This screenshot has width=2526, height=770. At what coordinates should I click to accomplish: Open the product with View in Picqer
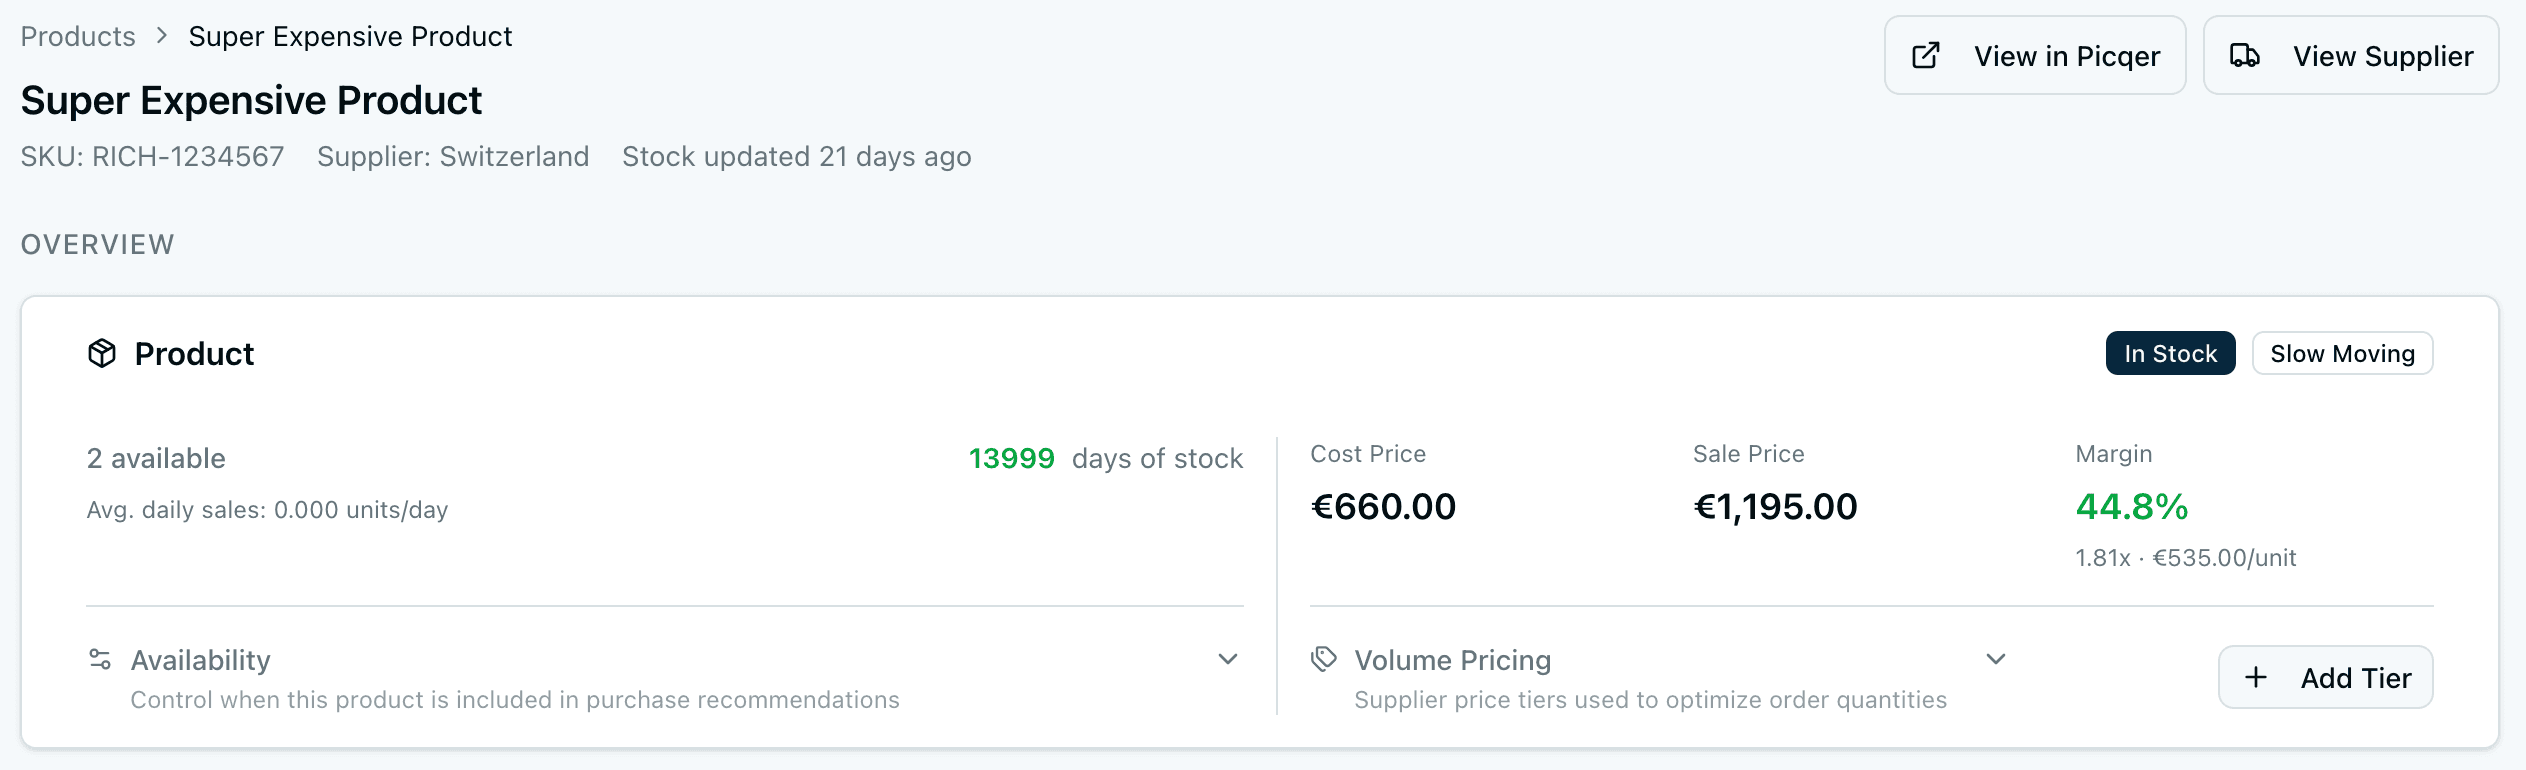(2034, 55)
